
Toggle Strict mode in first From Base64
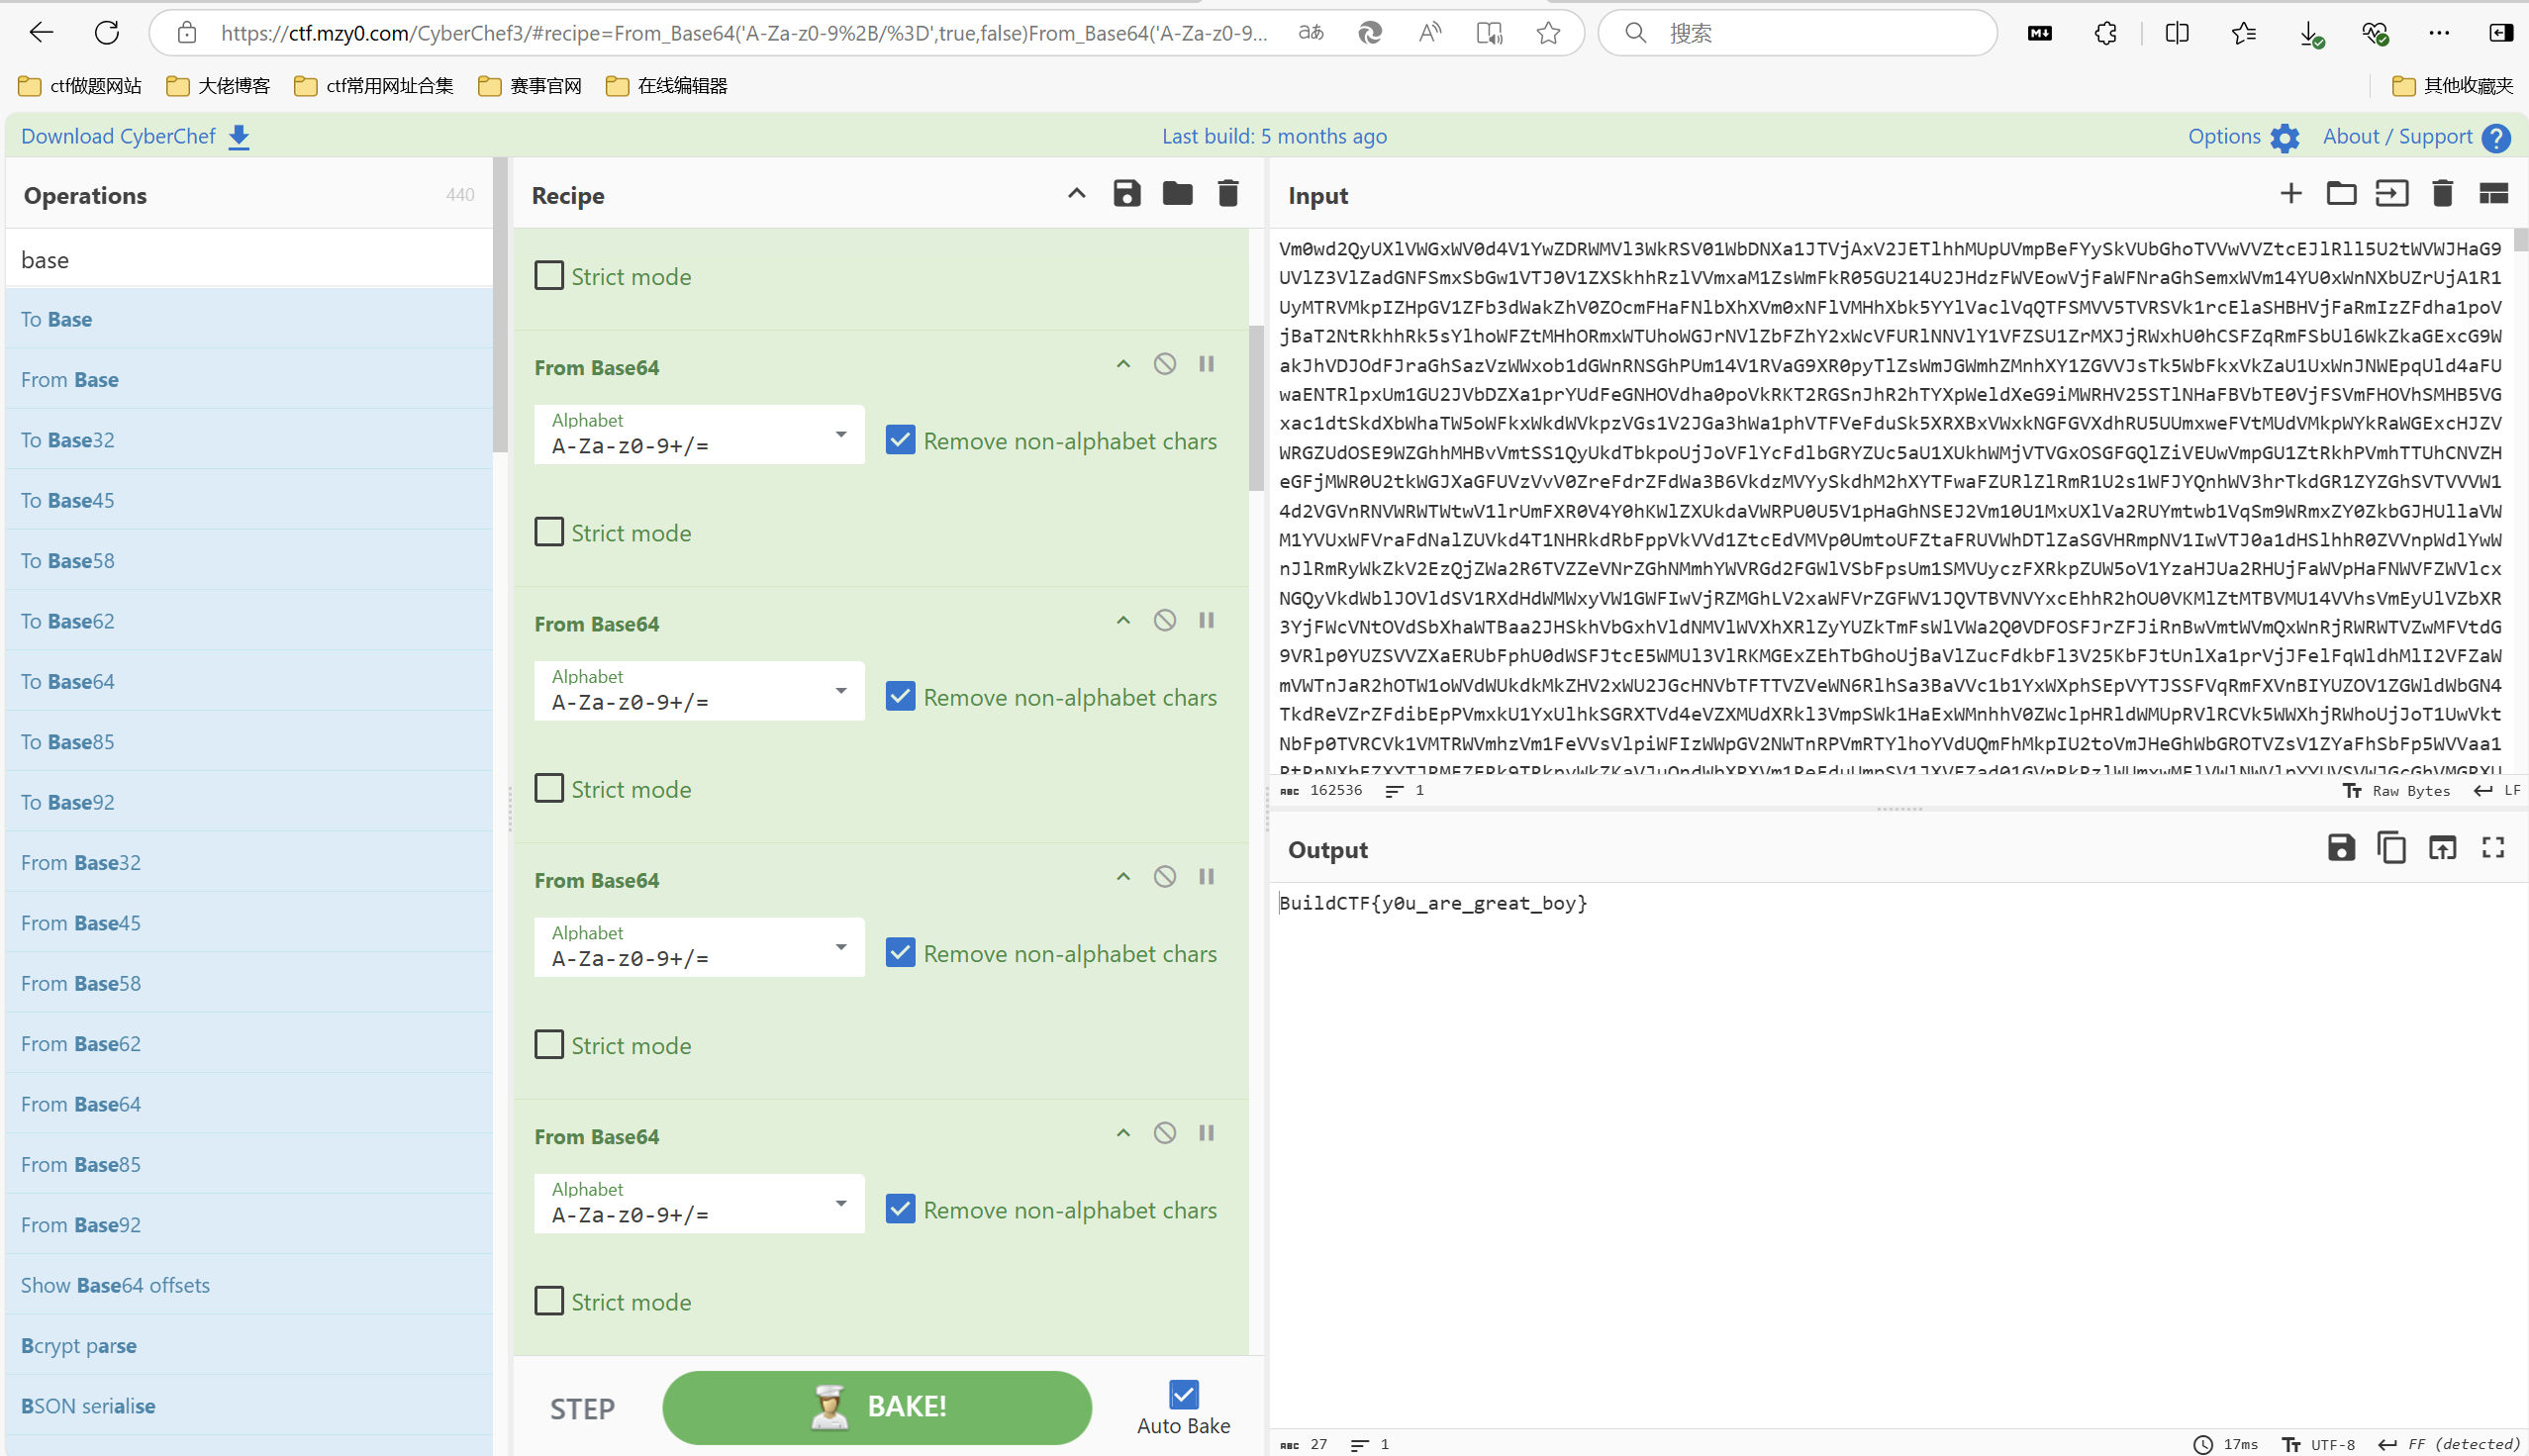point(549,531)
